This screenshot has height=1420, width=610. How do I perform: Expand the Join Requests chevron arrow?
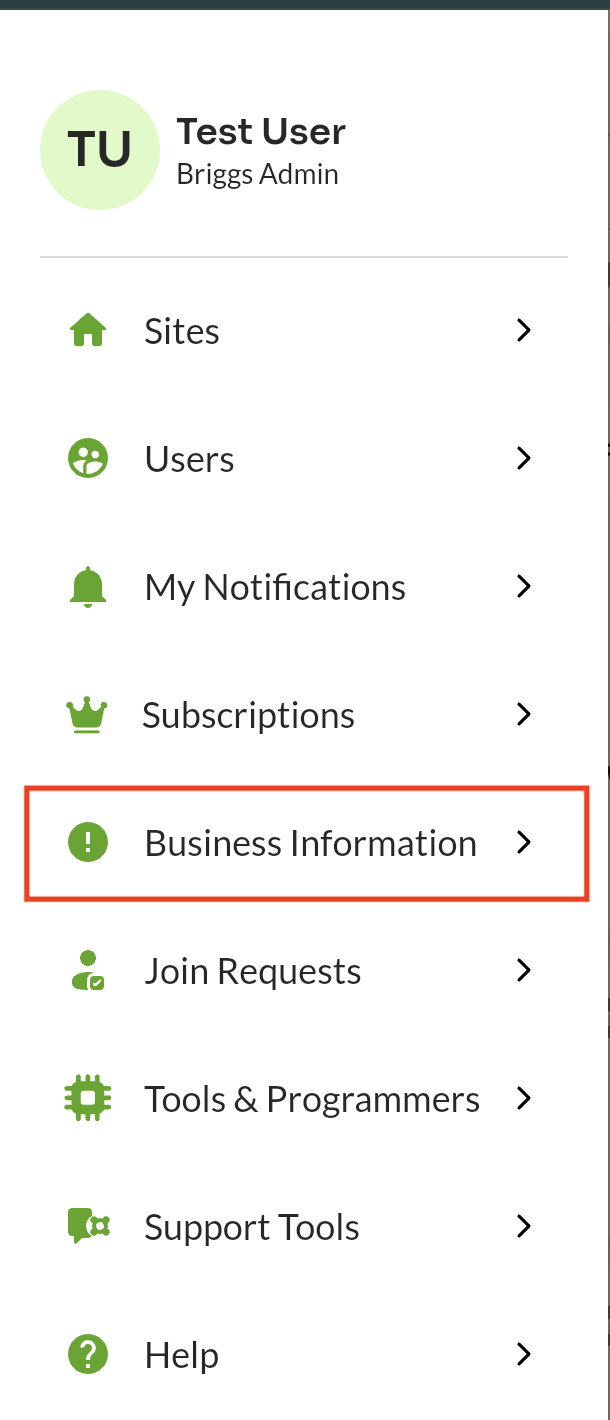coord(523,970)
